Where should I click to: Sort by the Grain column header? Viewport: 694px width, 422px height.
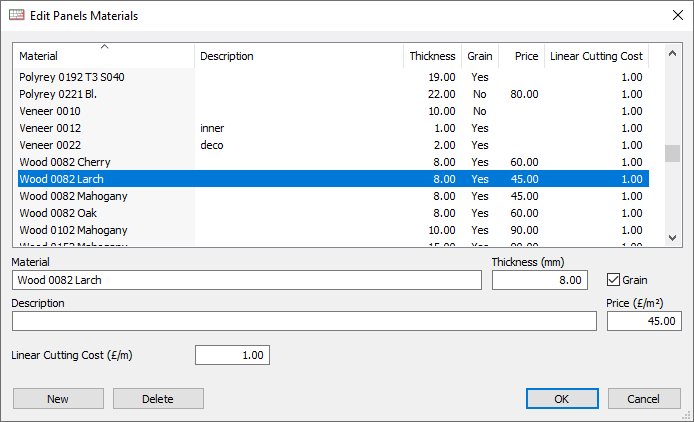coord(480,56)
